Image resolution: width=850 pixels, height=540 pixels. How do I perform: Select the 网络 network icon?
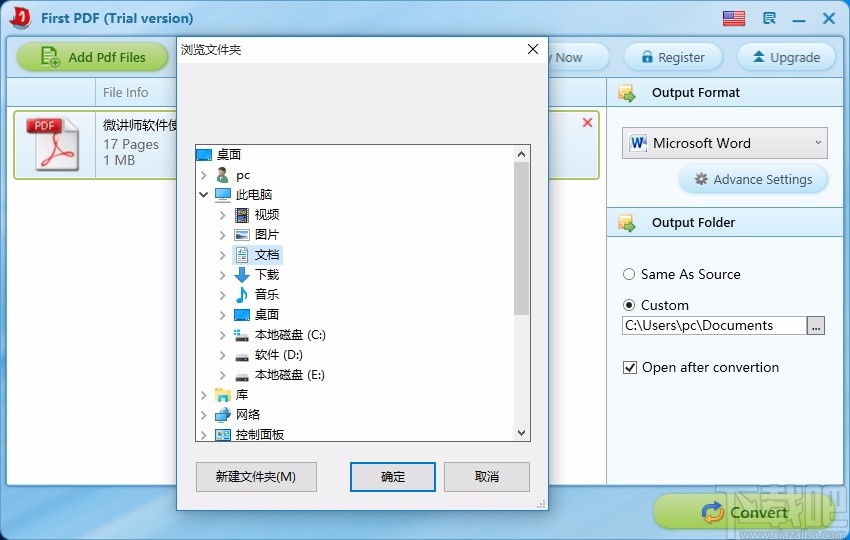pyautogui.click(x=223, y=415)
